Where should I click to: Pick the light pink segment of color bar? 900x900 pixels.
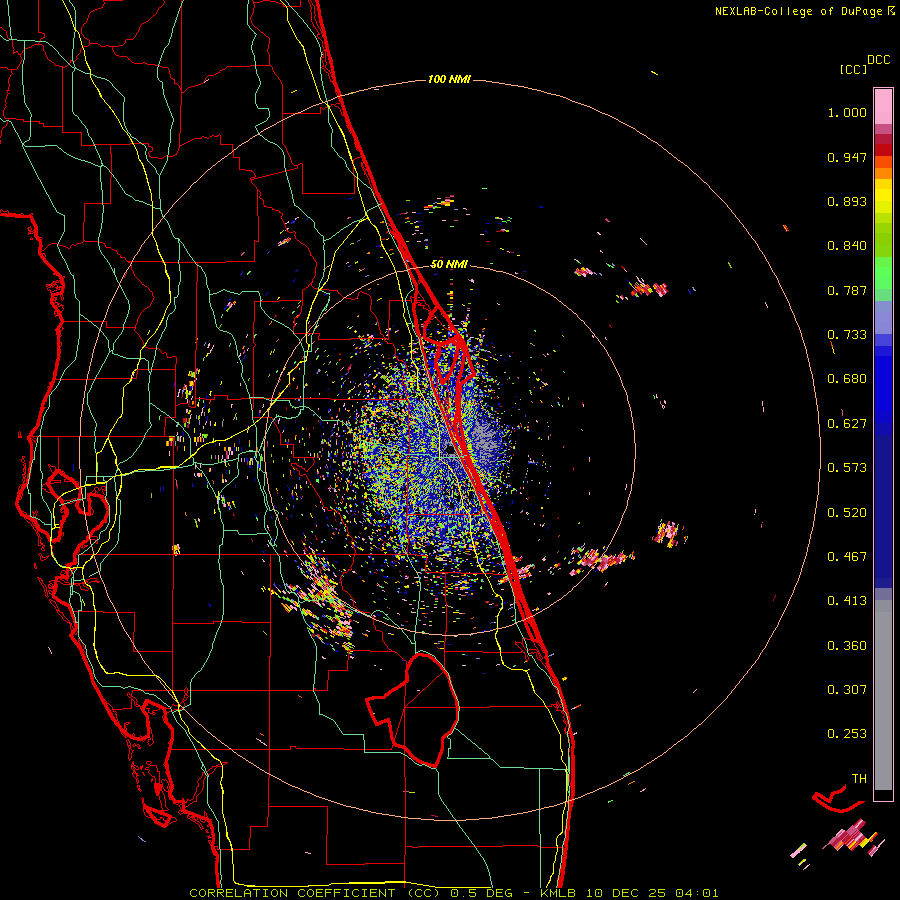click(883, 106)
